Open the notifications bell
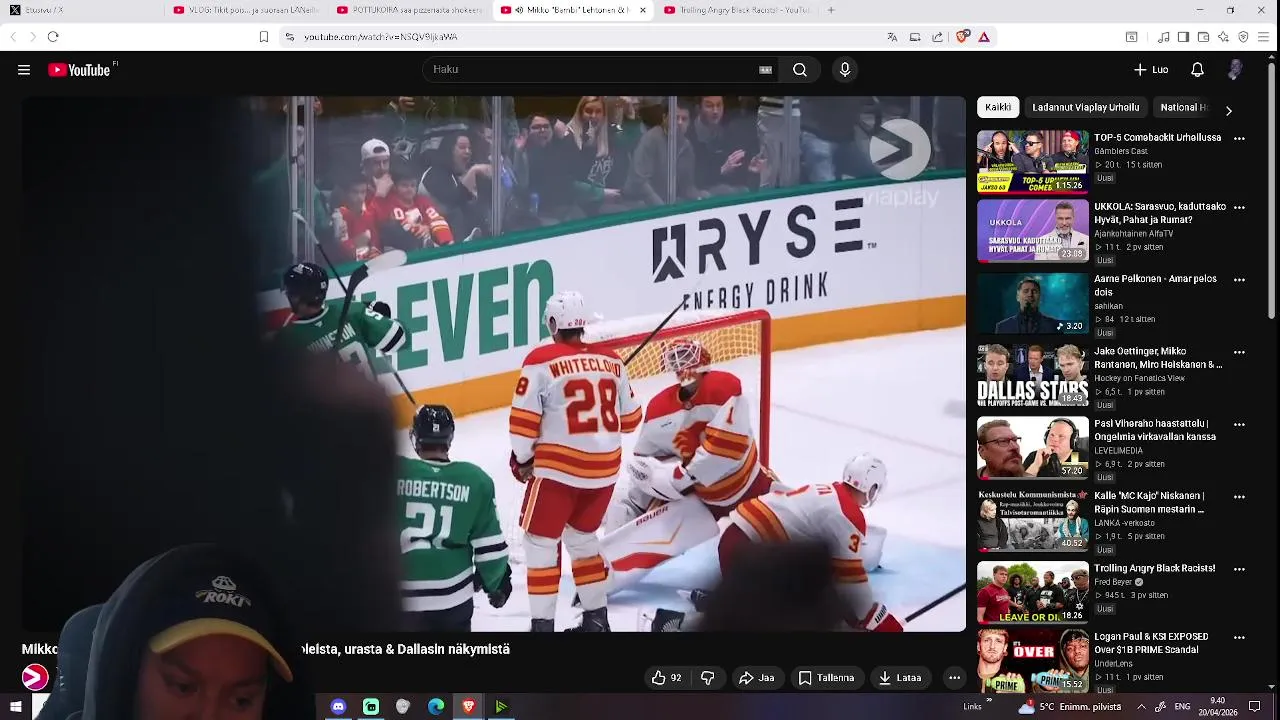The image size is (1280, 720). tap(1197, 70)
